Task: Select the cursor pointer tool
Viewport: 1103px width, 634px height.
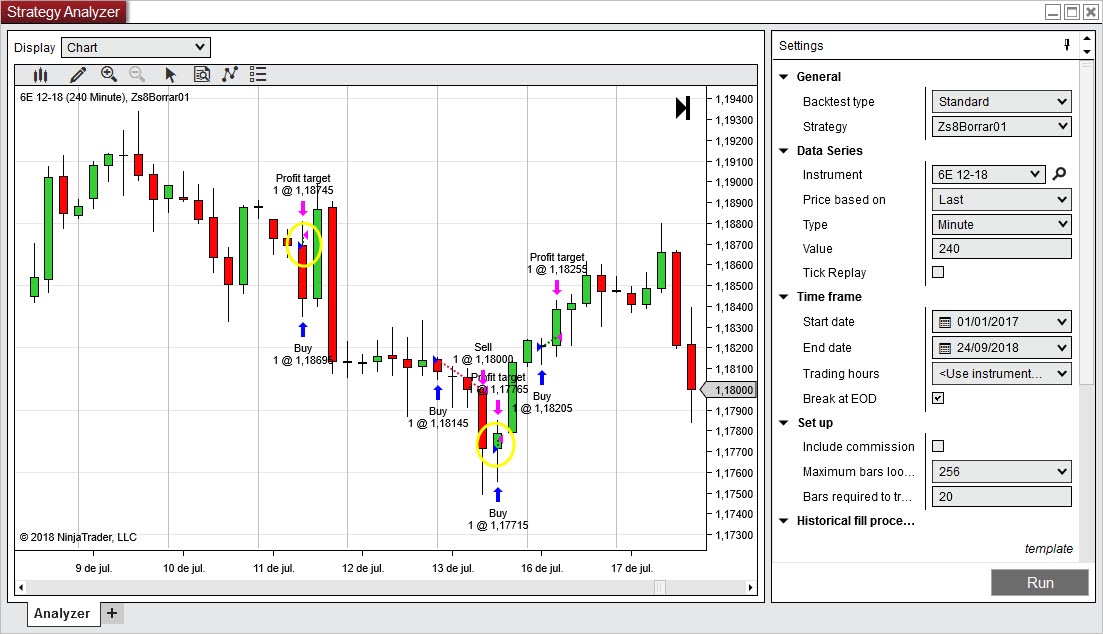Action: click(x=170, y=75)
